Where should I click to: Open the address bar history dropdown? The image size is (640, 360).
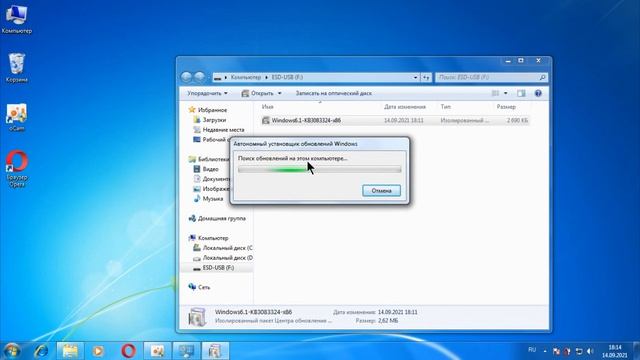pyautogui.click(x=416, y=77)
